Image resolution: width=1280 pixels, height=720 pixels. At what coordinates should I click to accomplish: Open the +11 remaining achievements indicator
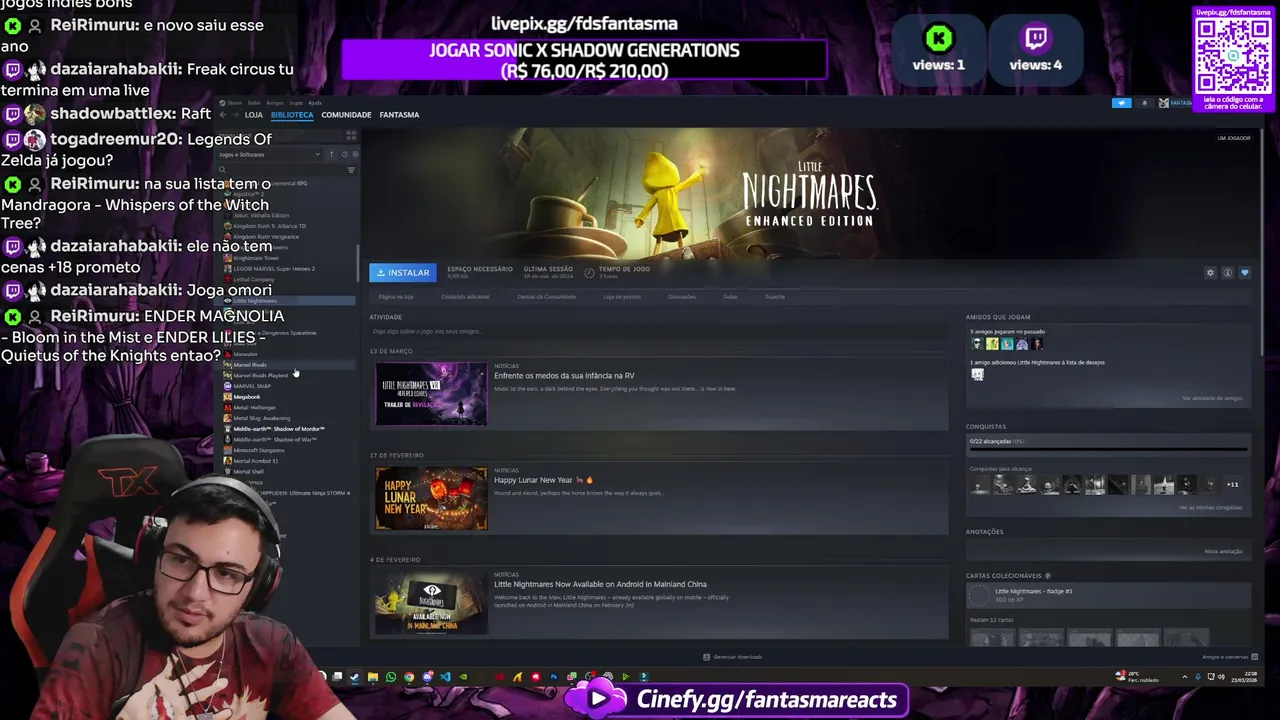[x=1232, y=485]
